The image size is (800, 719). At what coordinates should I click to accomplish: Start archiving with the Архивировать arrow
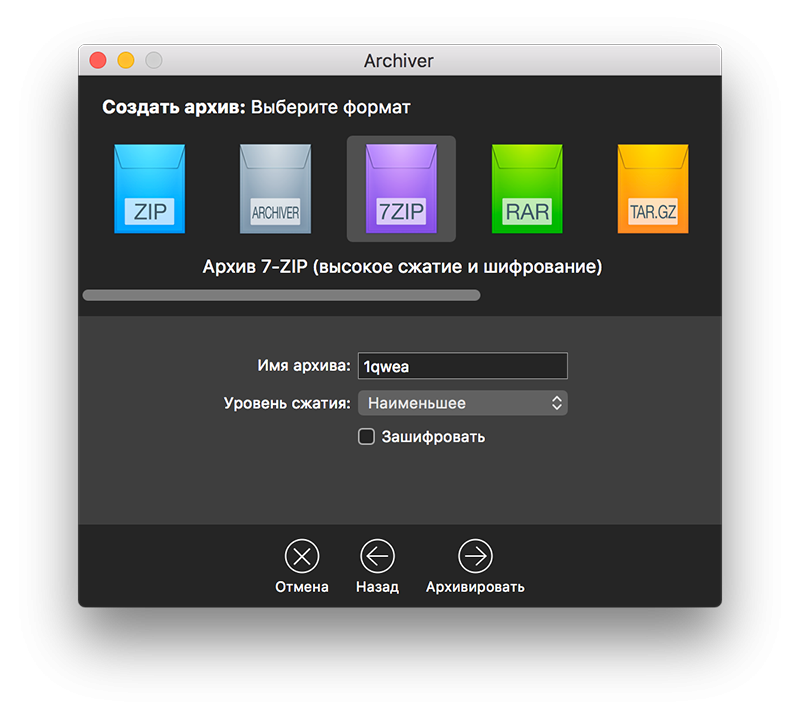tap(476, 556)
